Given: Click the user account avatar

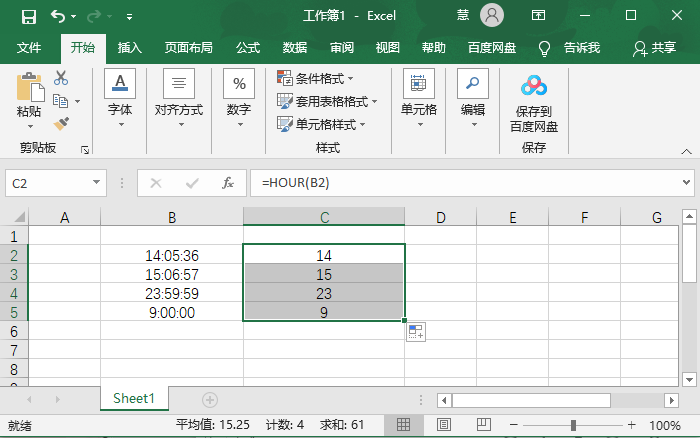Looking at the screenshot, I should click(492, 16).
